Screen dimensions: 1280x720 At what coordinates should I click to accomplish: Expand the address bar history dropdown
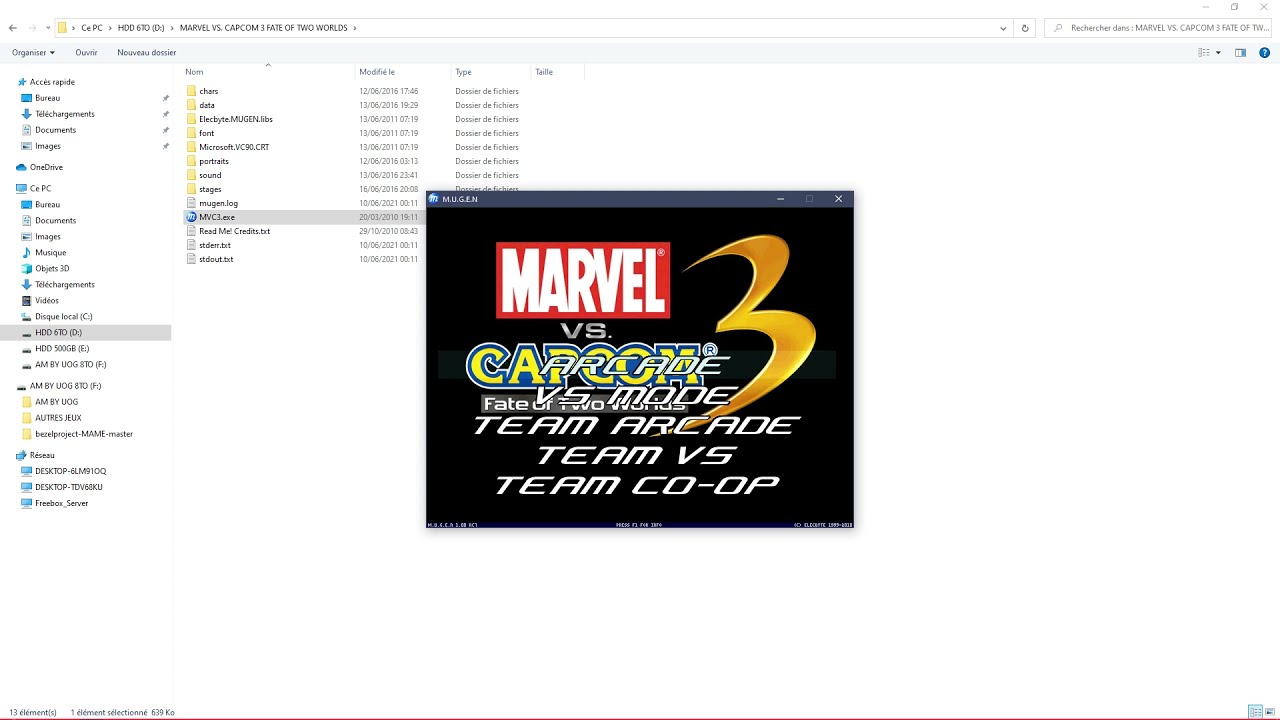pos(1004,28)
